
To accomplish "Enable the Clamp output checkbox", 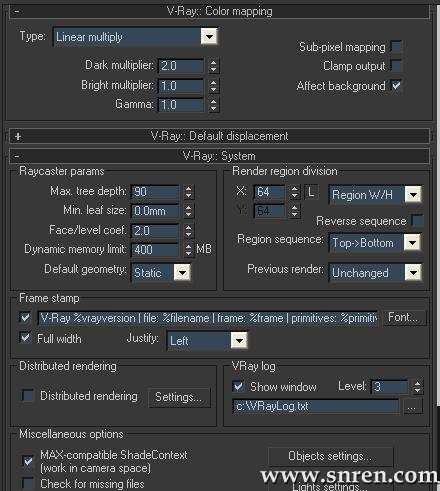I will pos(396,66).
